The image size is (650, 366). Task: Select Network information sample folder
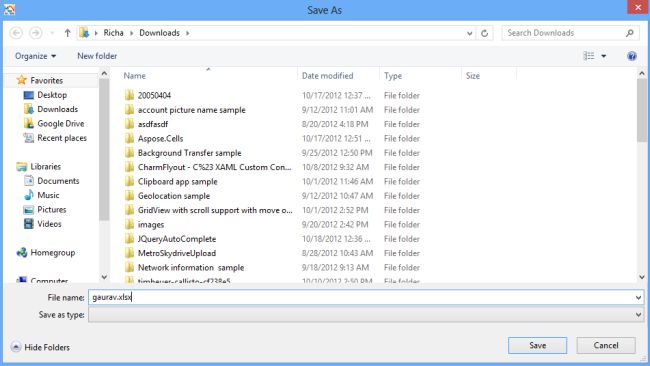coord(191,267)
